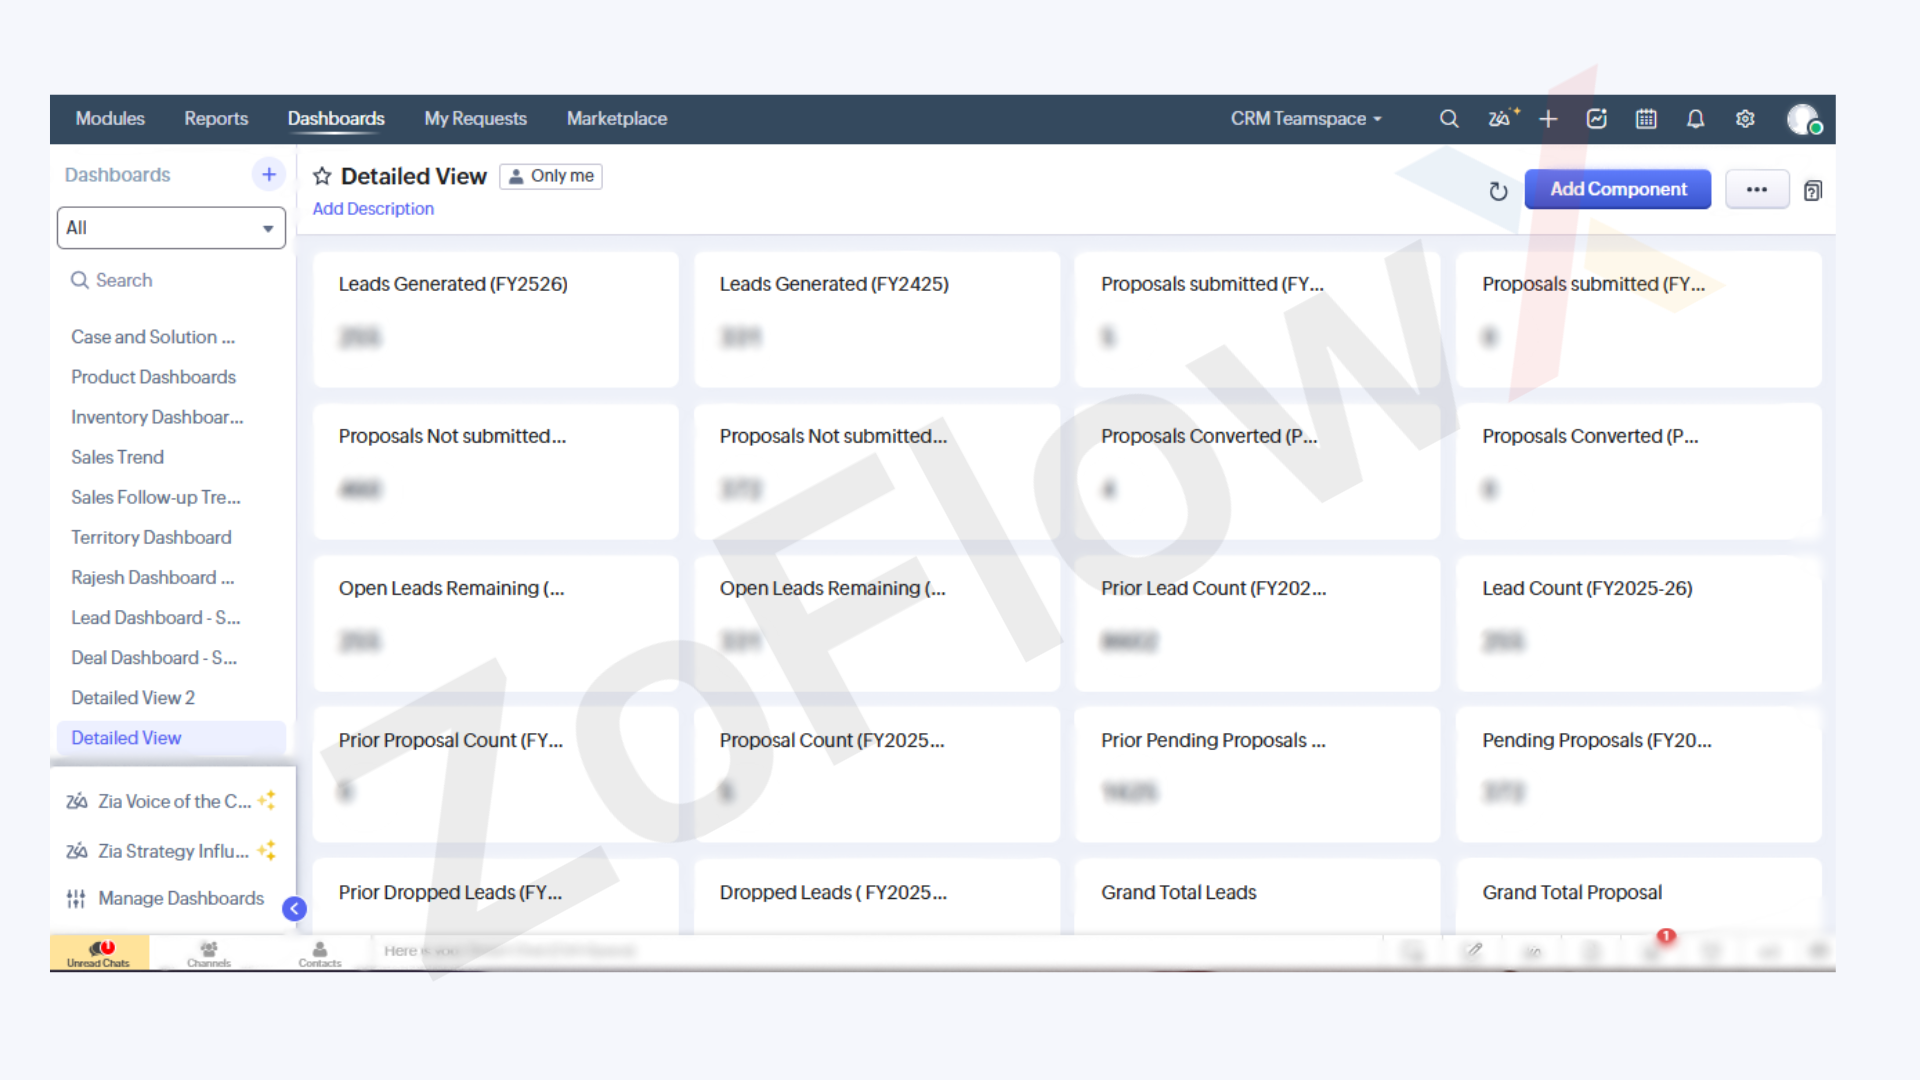Collapse the sidebar with blue arrow

pos(294,908)
